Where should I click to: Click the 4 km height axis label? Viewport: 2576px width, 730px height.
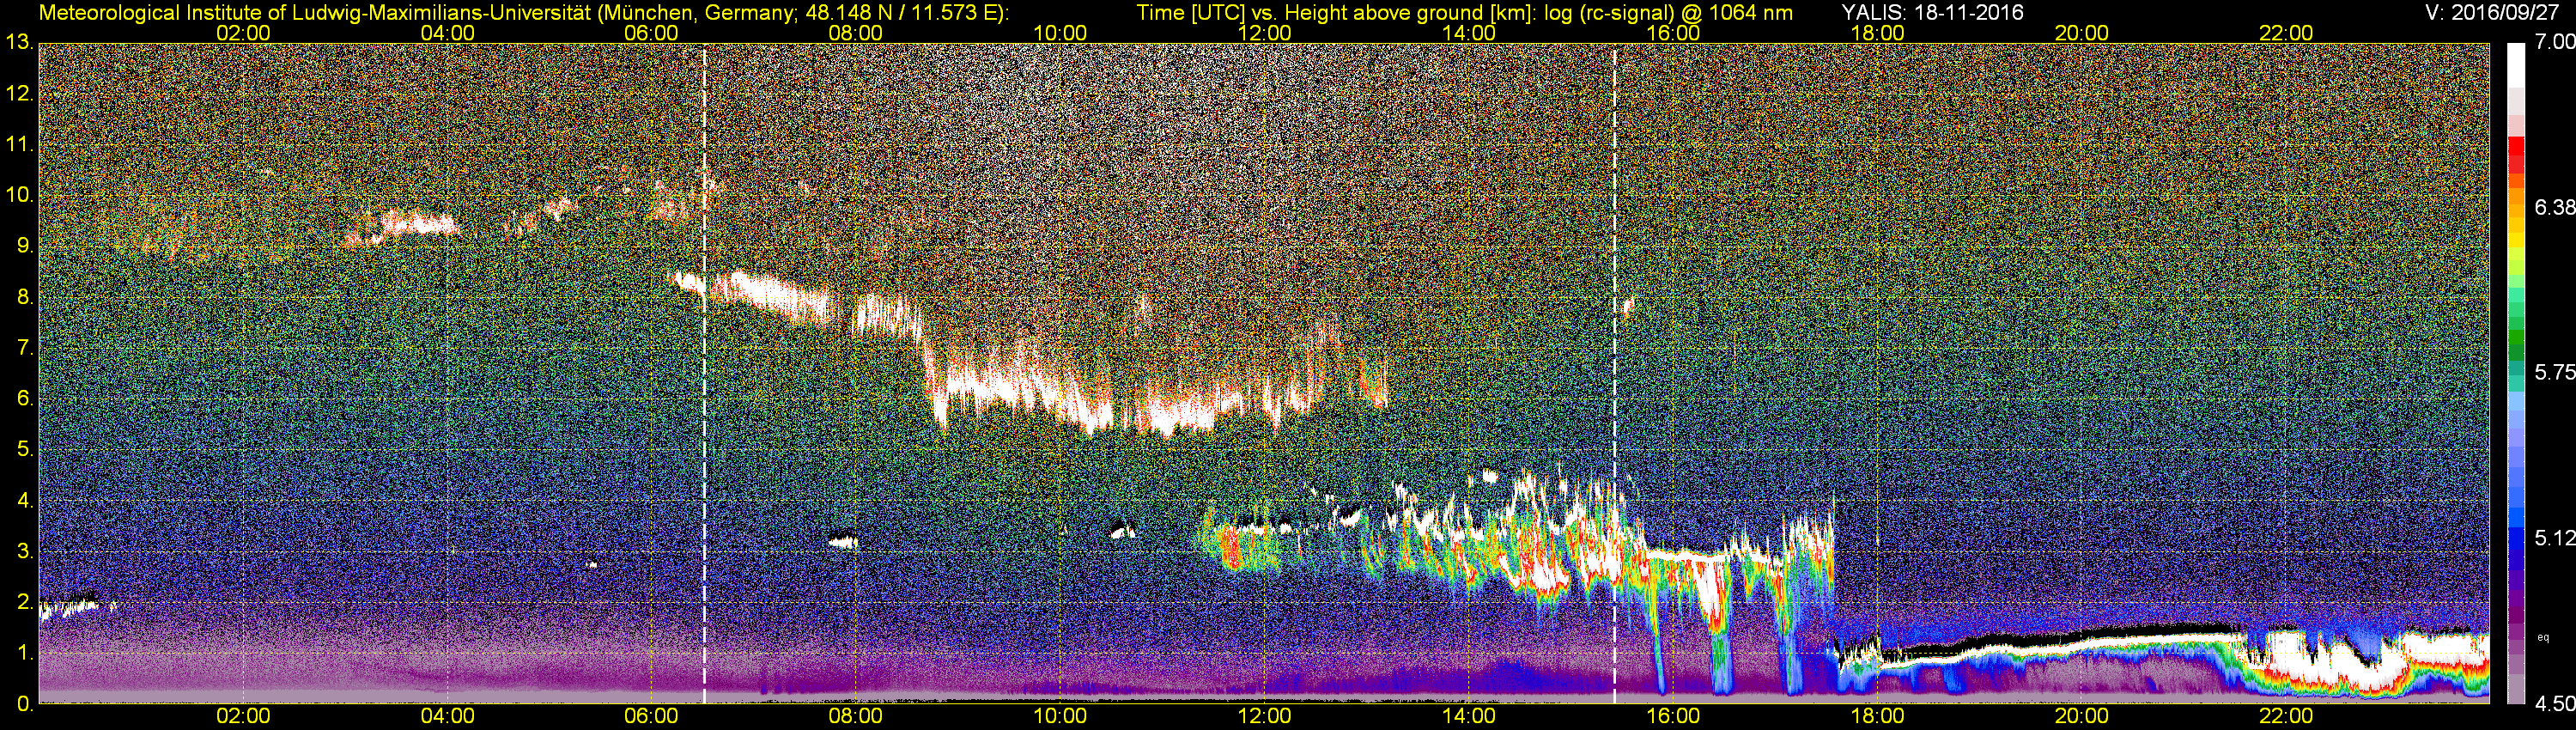[x=23, y=500]
